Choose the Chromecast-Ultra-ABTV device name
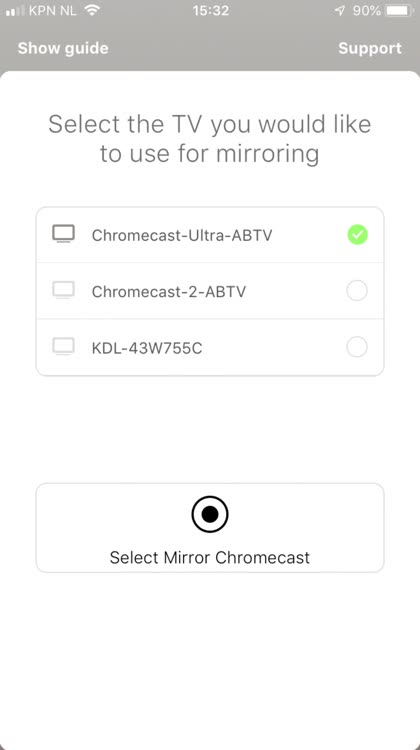The width and height of the screenshot is (420, 750). pyautogui.click(x=182, y=235)
